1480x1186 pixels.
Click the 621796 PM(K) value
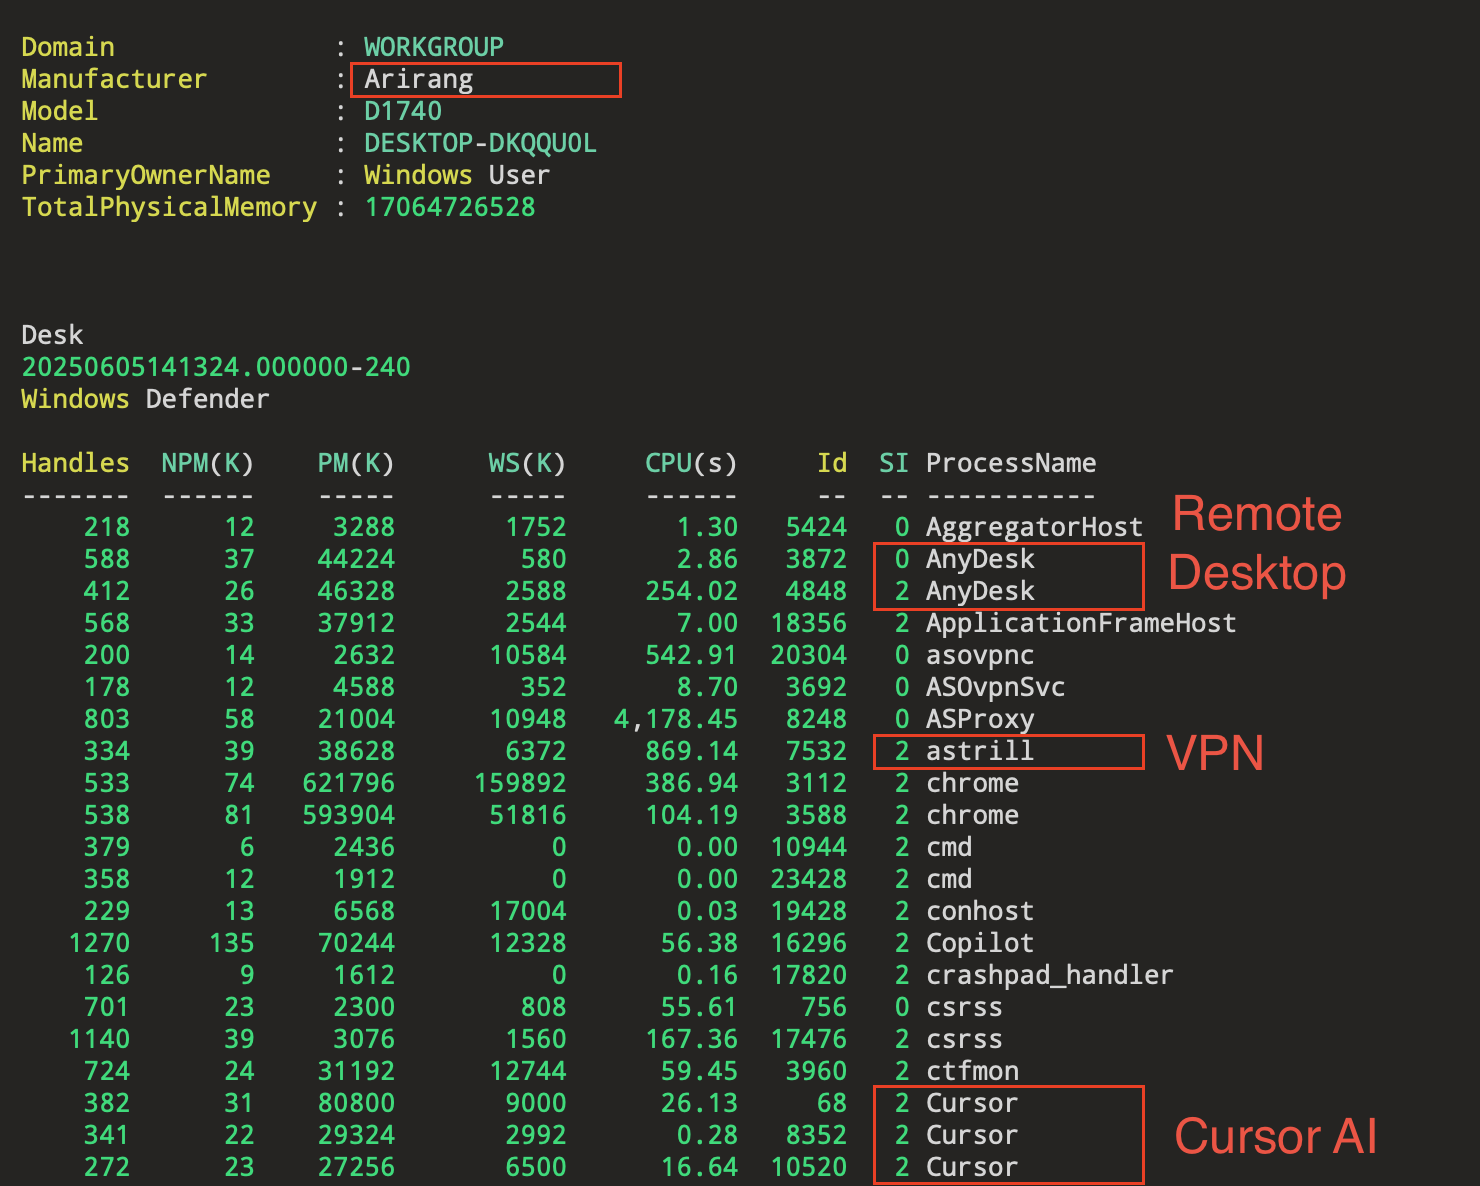coord(349,783)
